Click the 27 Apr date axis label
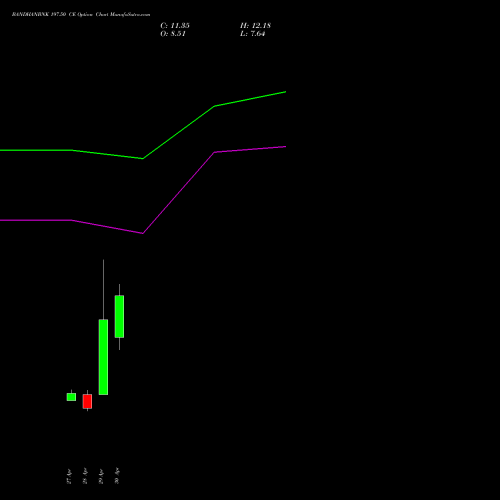500x500 pixels. pyautogui.click(x=69, y=476)
